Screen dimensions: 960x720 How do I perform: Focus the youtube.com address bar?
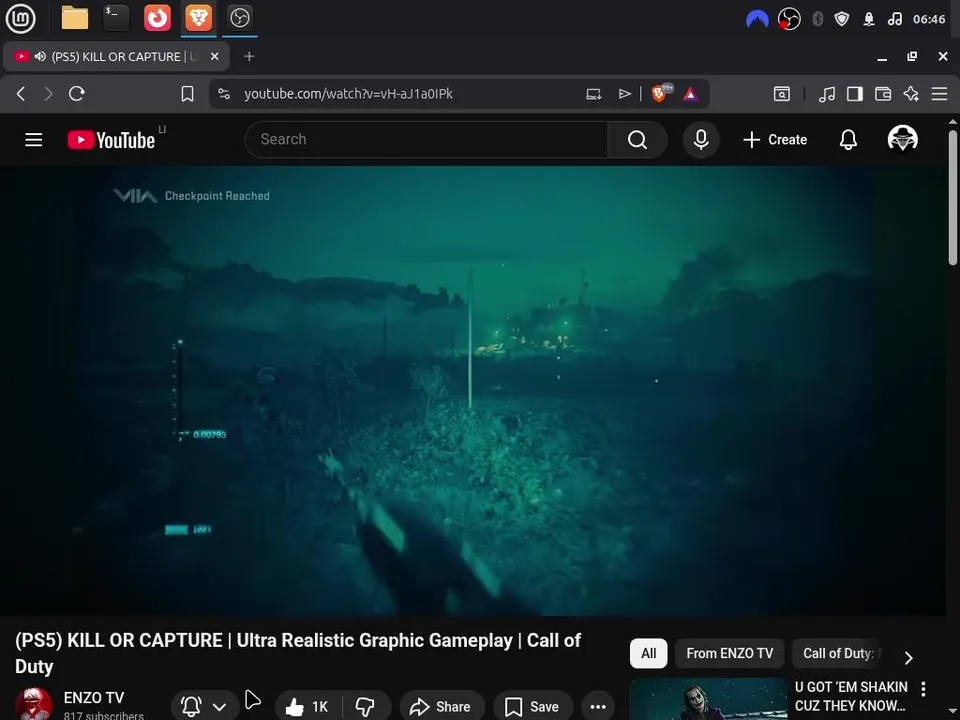click(x=348, y=94)
